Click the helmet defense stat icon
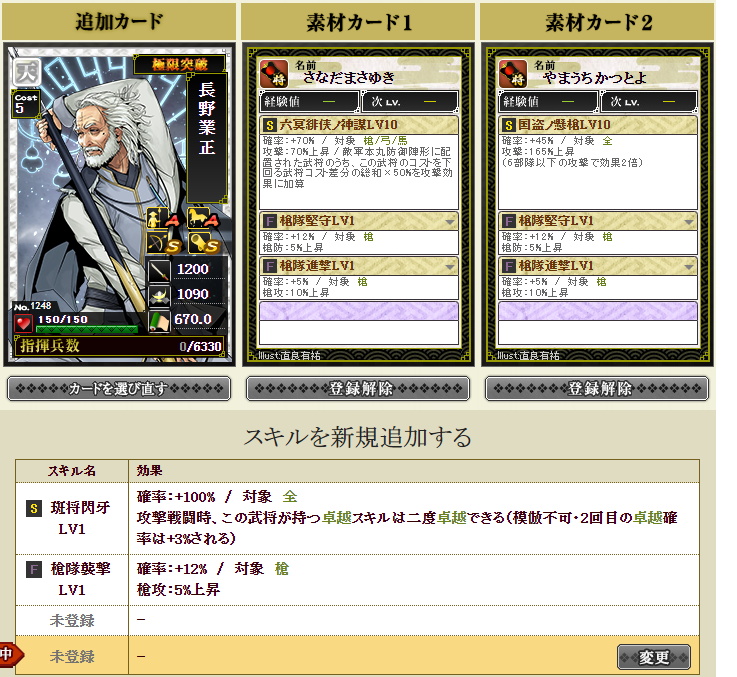The height and width of the screenshot is (677, 737). pos(159,295)
